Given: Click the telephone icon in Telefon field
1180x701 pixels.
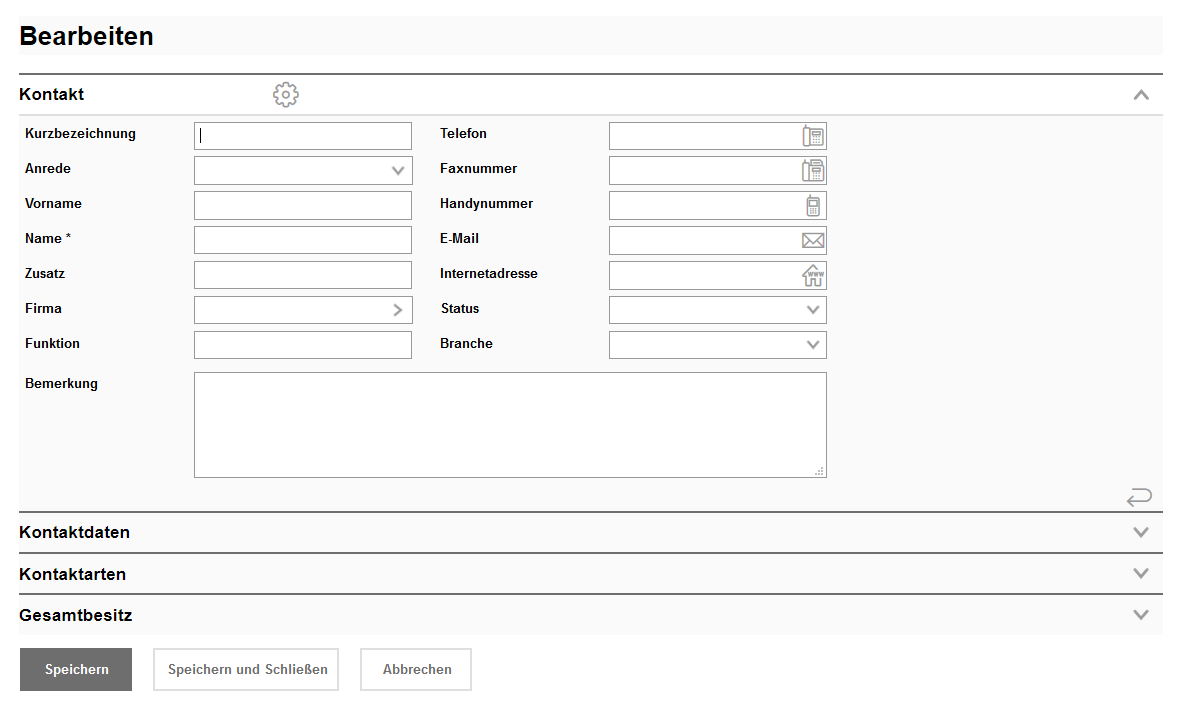Looking at the screenshot, I should (813, 136).
